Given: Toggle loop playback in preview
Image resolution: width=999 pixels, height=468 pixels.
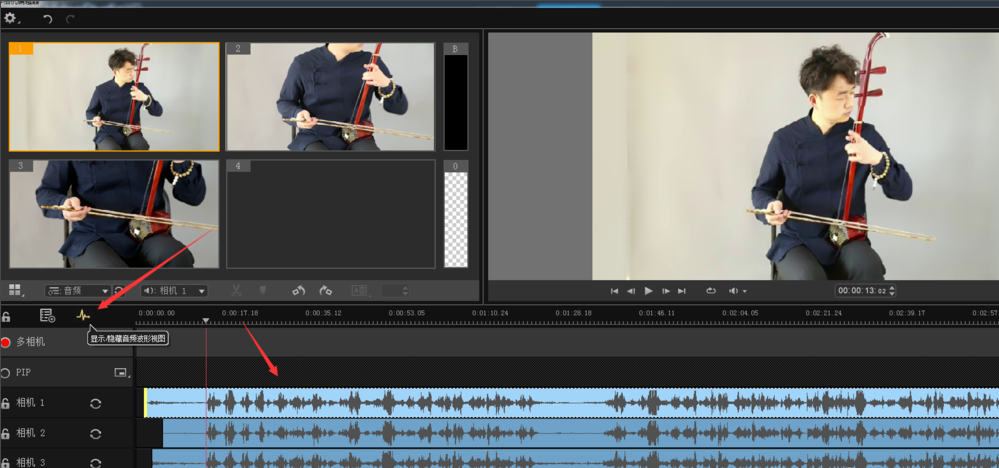Looking at the screenshot, I should point(711,291).
